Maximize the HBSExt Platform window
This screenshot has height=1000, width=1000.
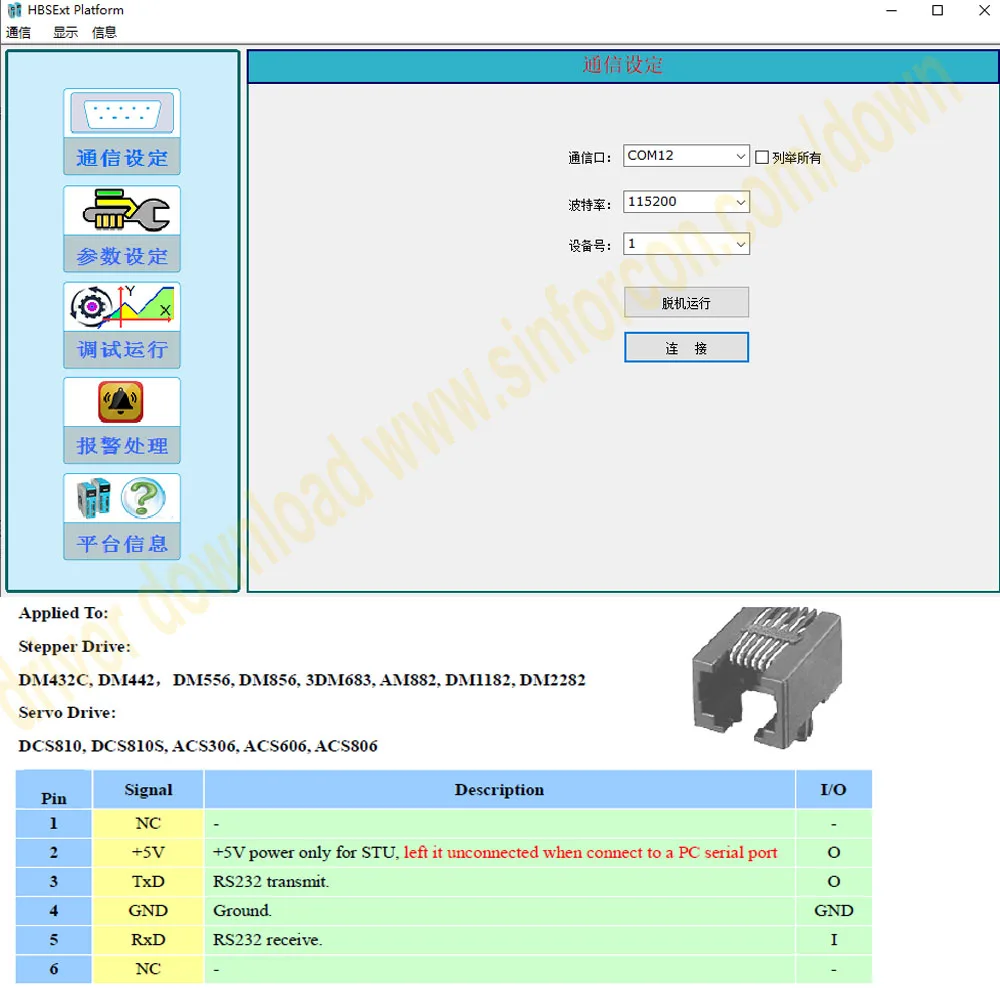point(937,11)
